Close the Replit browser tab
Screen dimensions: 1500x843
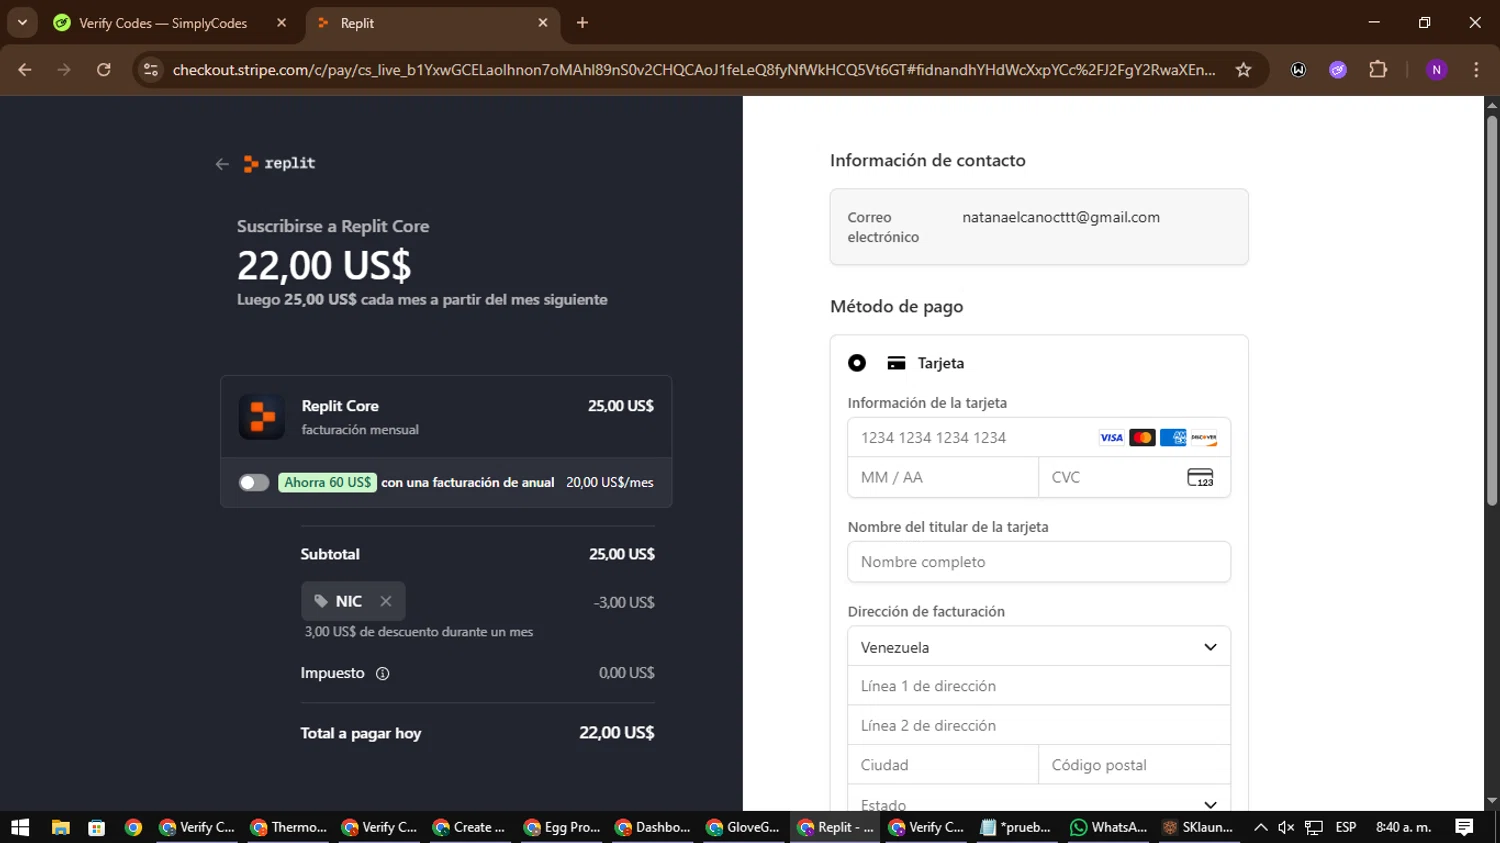543,23
